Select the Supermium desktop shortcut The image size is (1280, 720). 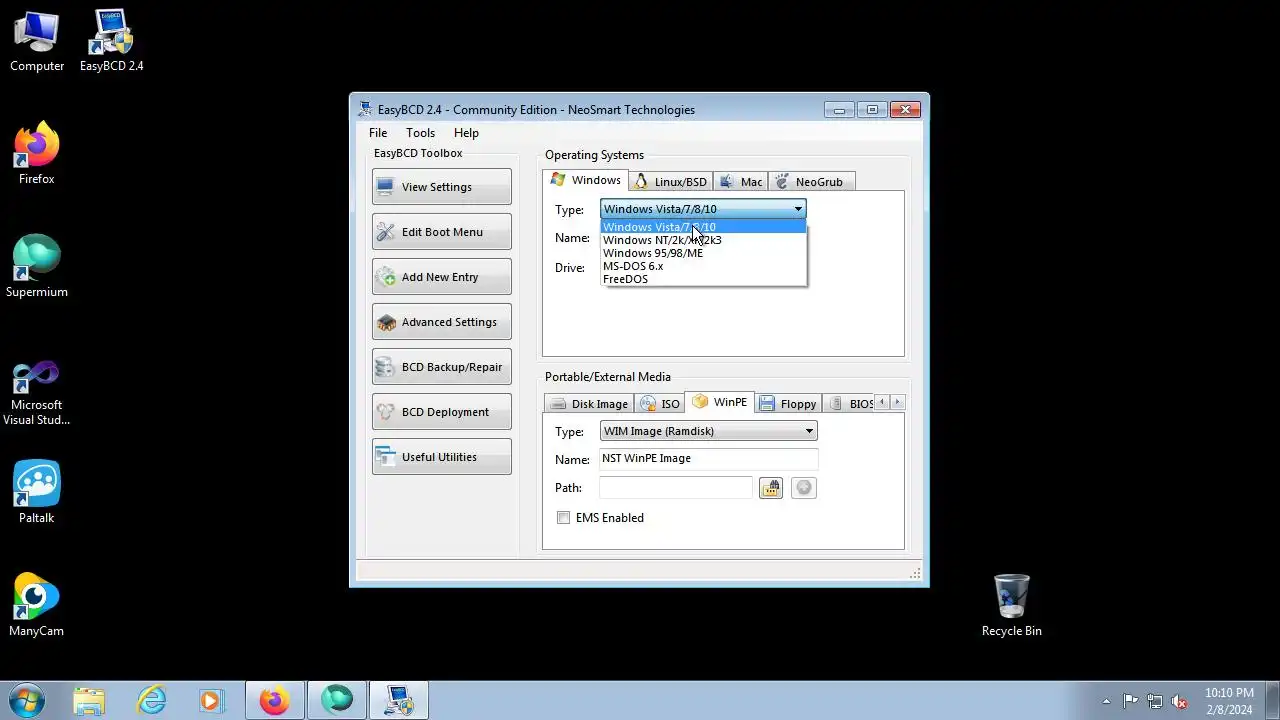pos(37,267)
